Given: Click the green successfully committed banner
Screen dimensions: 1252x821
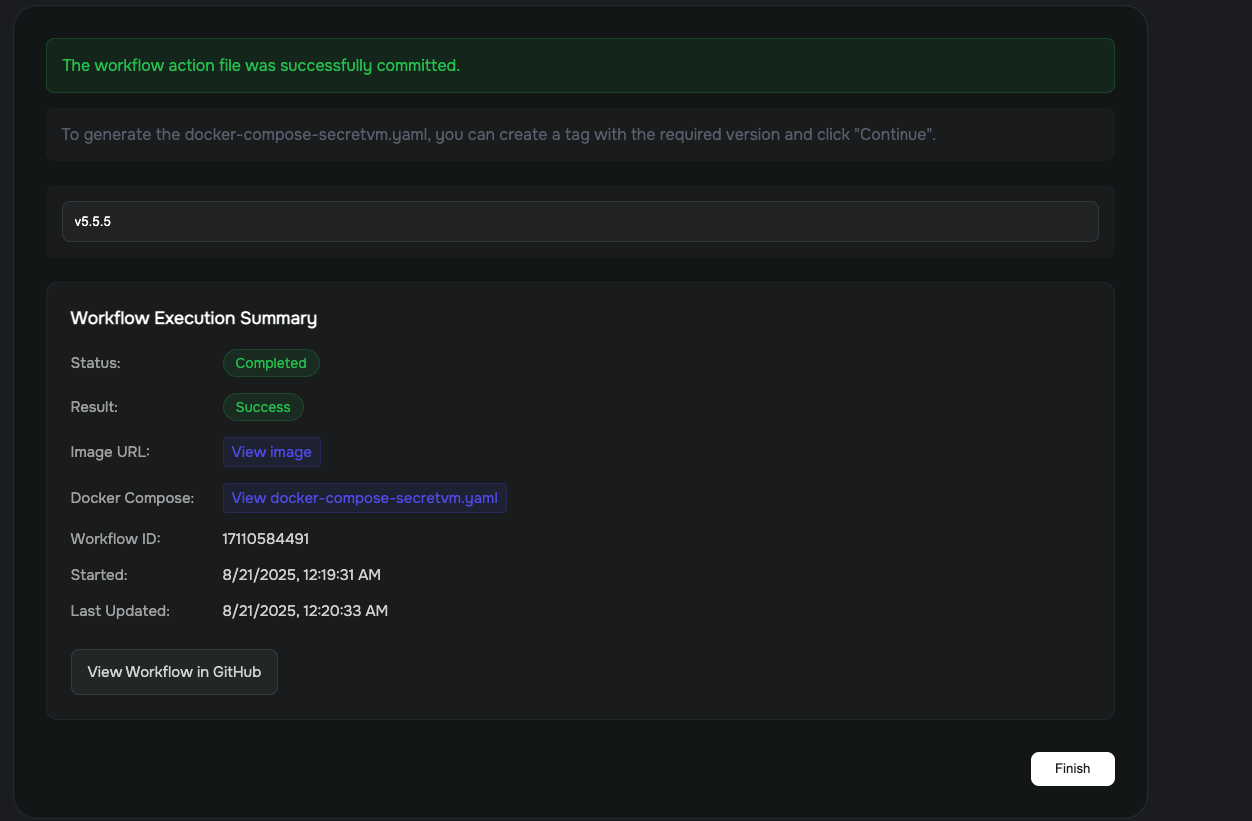Looking at the screenshot, I should (580, 66).
